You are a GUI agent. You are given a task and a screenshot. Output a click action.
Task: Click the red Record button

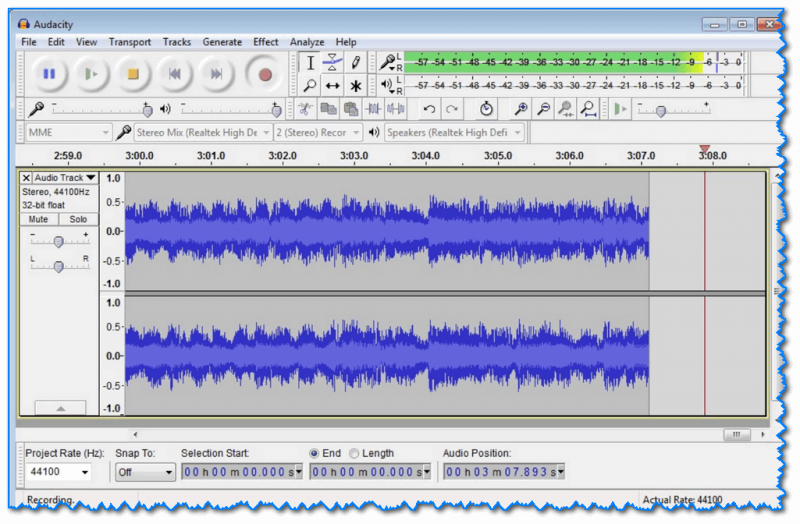pyautogui.click(x=264, y=74)
